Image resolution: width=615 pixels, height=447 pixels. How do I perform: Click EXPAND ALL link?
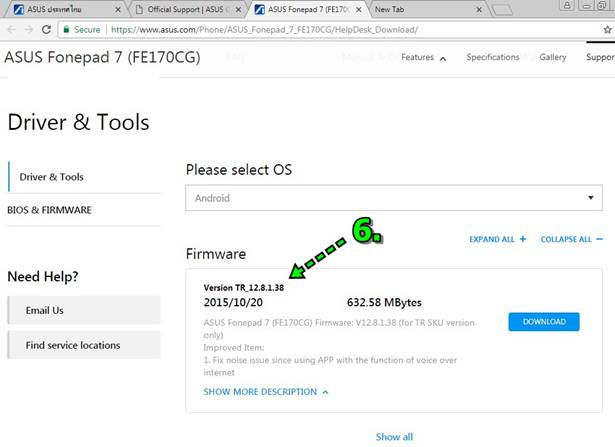pyautogui.click(x=497, y=239)
